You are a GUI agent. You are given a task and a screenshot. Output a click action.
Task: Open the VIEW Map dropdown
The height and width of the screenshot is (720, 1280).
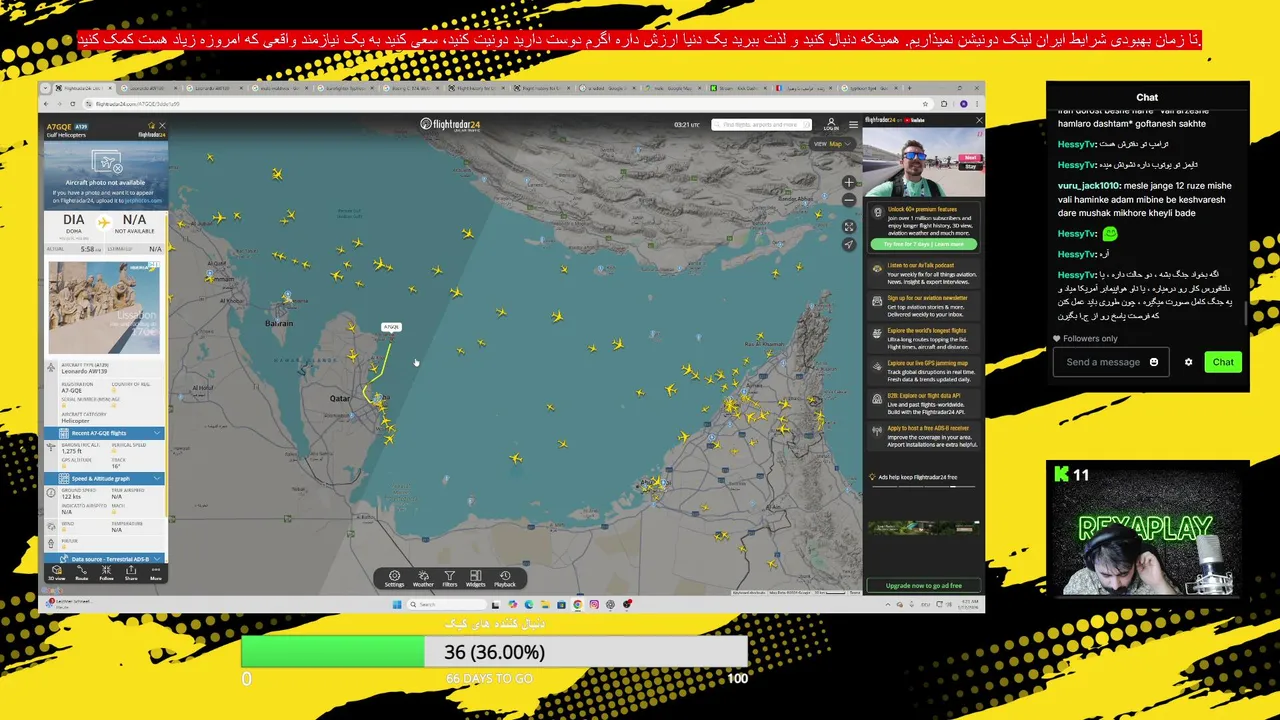click(832, 143)
